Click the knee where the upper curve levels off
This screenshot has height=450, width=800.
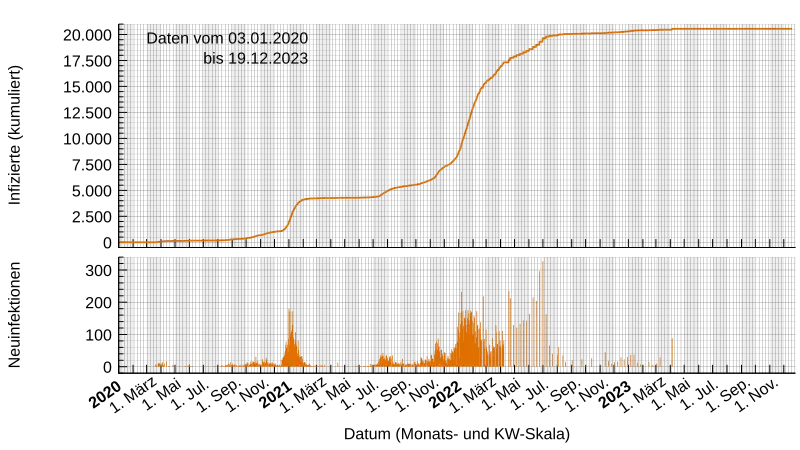tap(547, 37)
